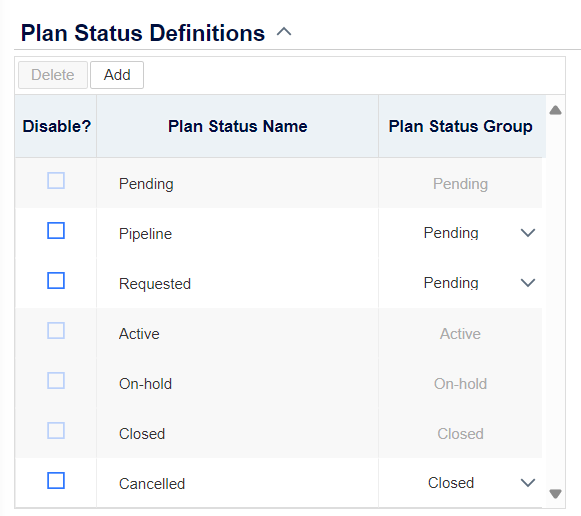Open the Cancelled status group dropdown
The height and width of the screenshot is (516, 581).
460,483
